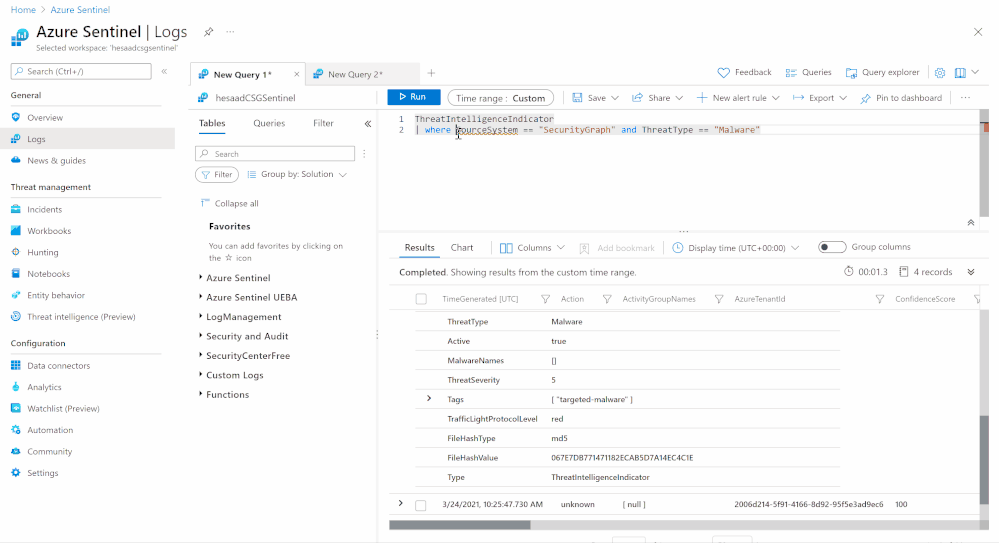This screenshot has height=543, width=999.
Task: Expand LogManagement group
Action: (x=200, y=316)
